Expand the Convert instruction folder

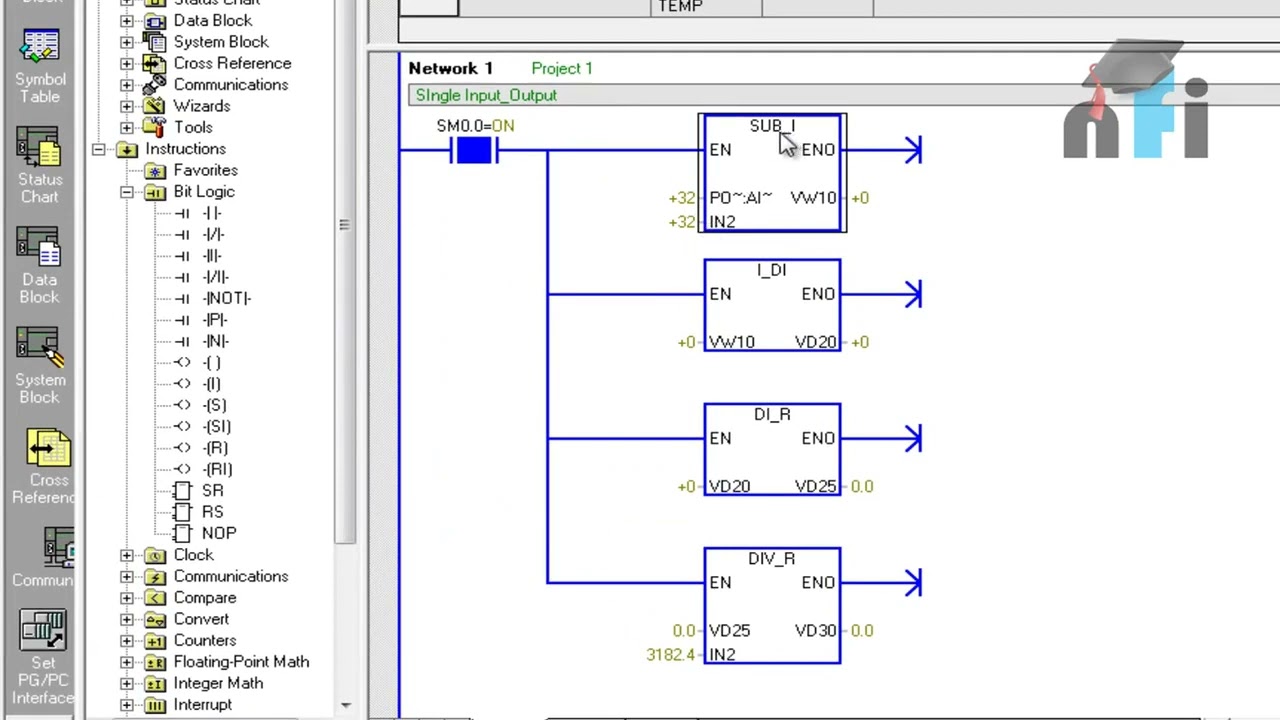(127, 619)
